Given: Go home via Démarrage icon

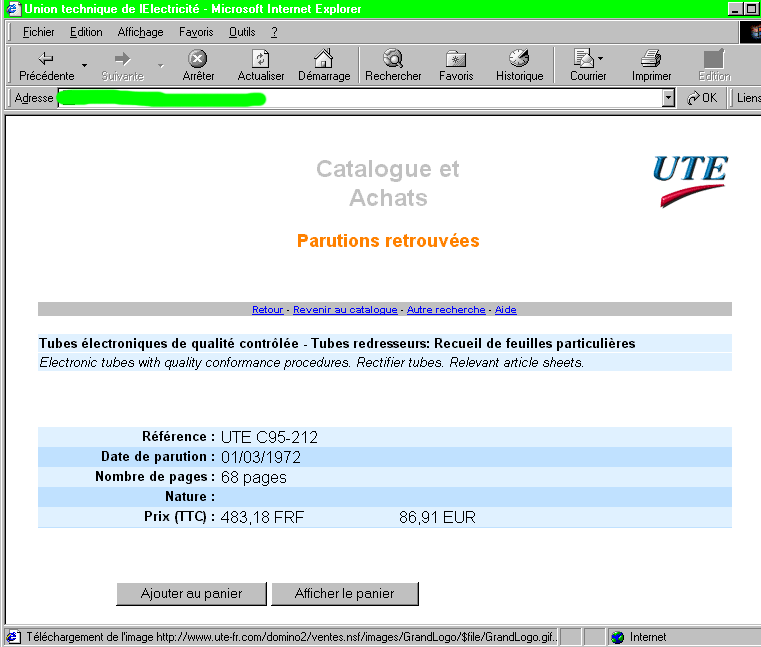Looking at the screenshot, I should point(323,59).
